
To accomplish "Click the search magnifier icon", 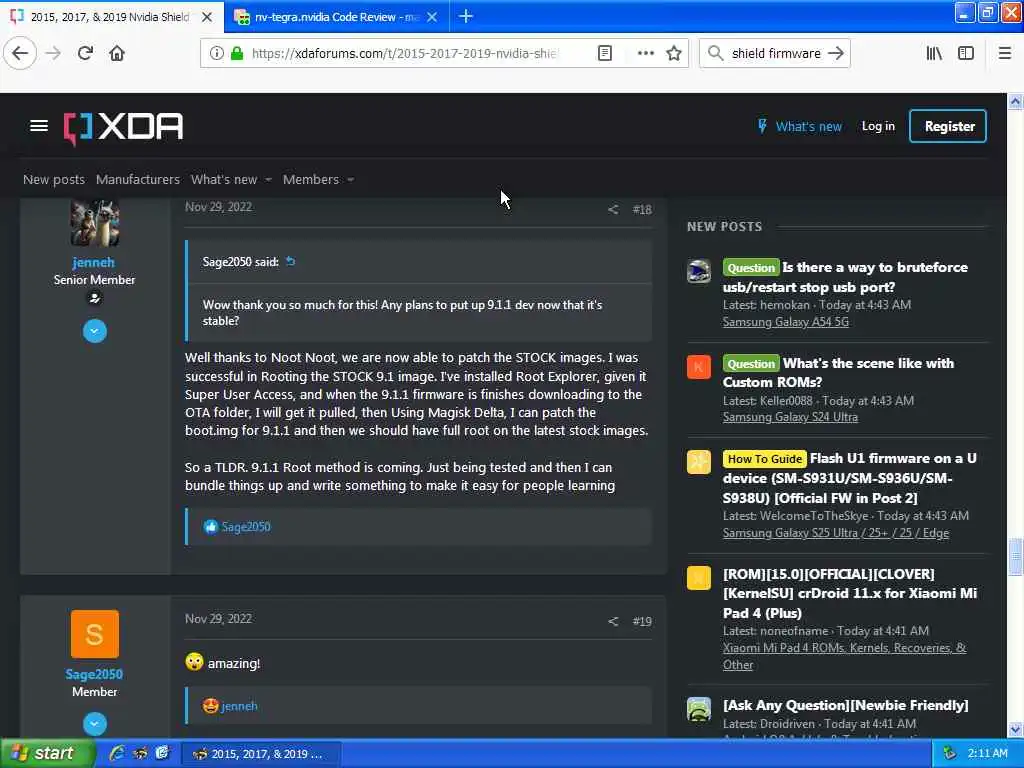I will 715,54.
